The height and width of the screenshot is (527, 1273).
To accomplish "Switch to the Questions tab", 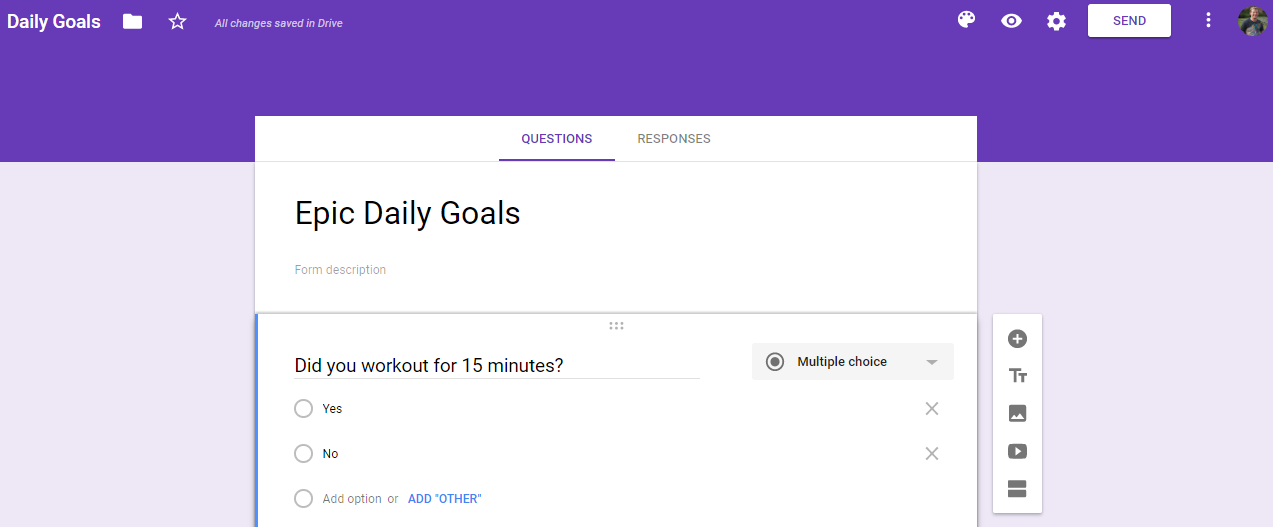I will pos(557,139).
